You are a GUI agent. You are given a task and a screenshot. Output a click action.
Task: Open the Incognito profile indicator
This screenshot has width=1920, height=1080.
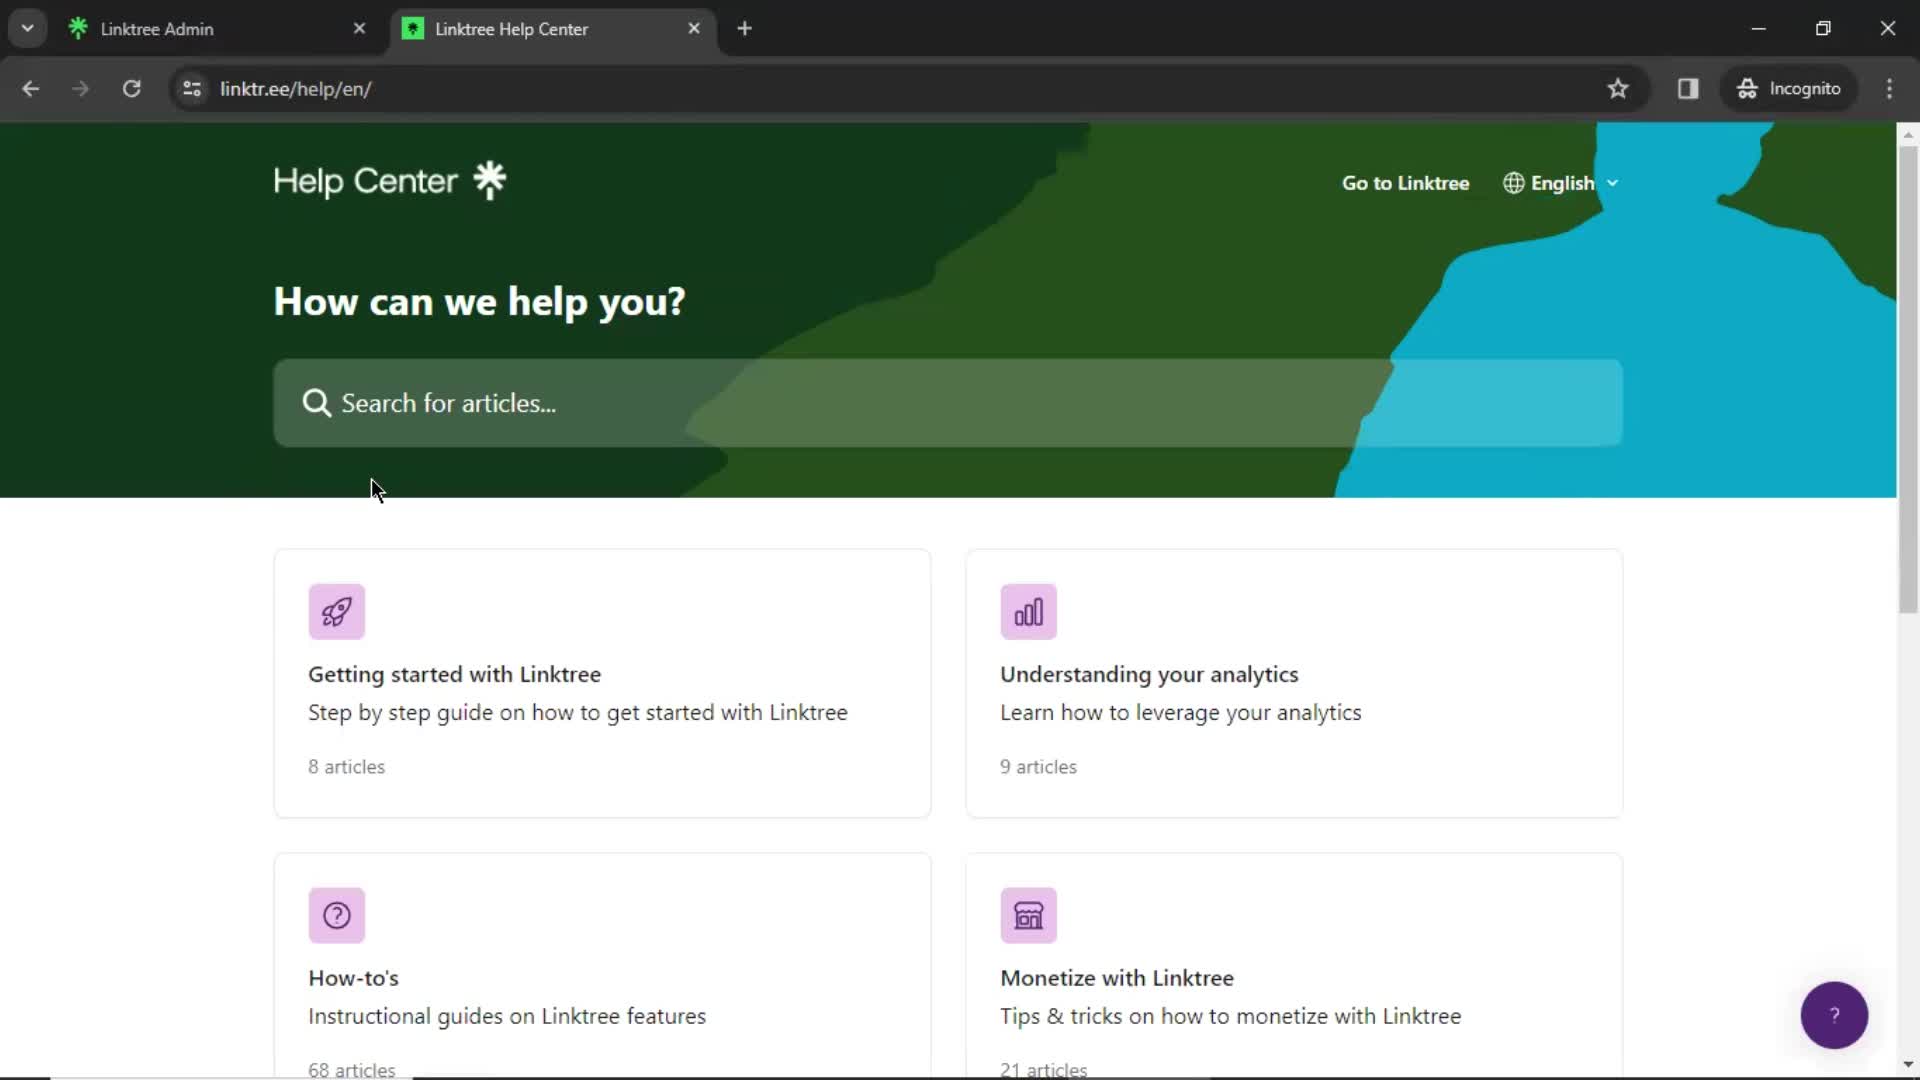click(x=1789, y=89)
